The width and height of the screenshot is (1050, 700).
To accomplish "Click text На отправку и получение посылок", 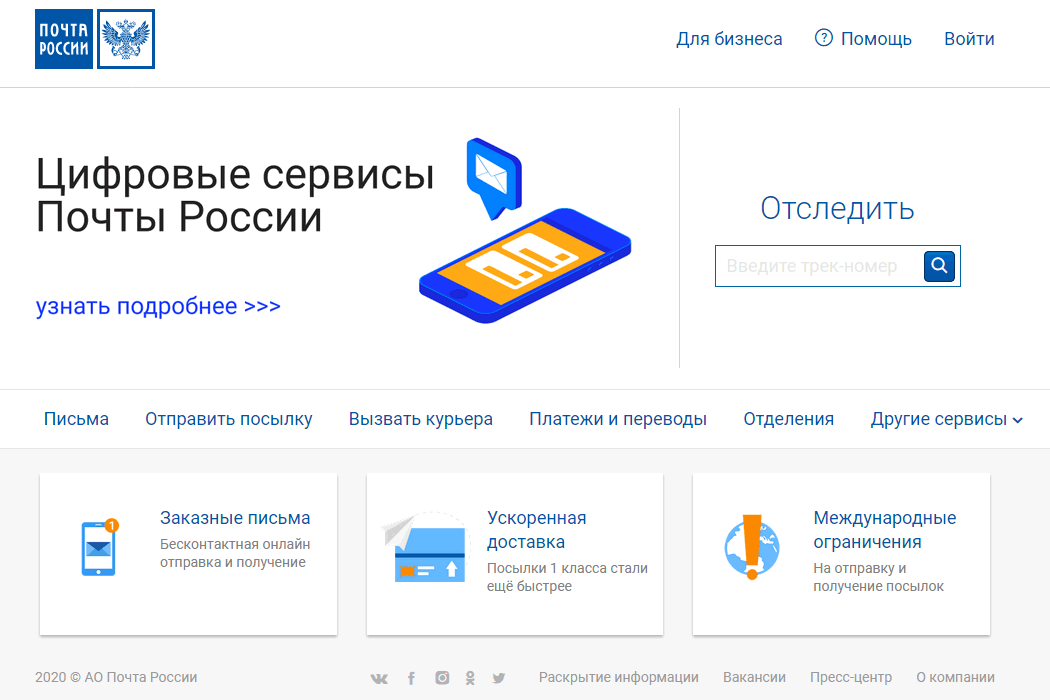I will 879,577.
